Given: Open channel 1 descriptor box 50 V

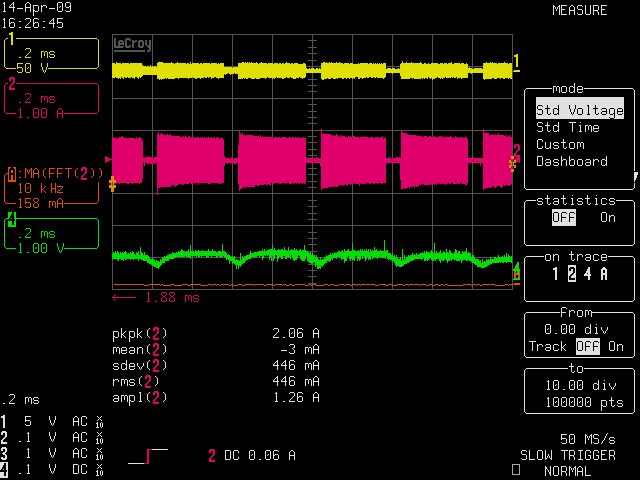Looking at the screenshot, I should coord(51,53).
